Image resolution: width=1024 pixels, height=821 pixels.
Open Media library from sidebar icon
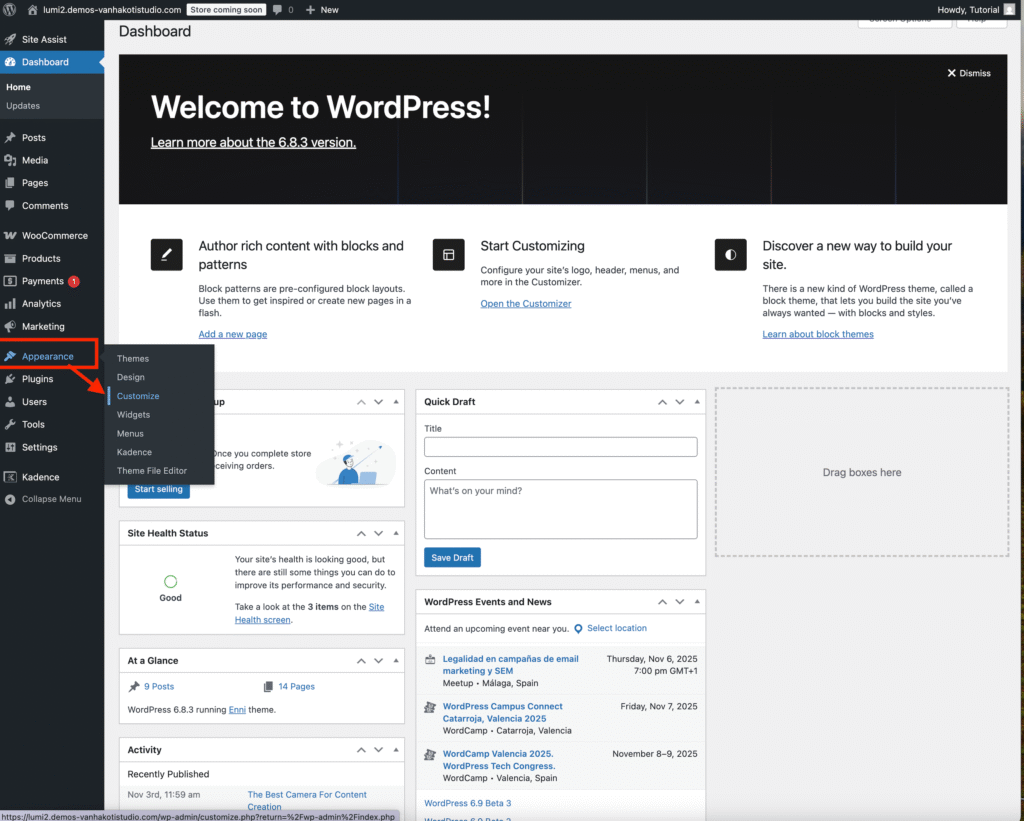click(10, 160)
